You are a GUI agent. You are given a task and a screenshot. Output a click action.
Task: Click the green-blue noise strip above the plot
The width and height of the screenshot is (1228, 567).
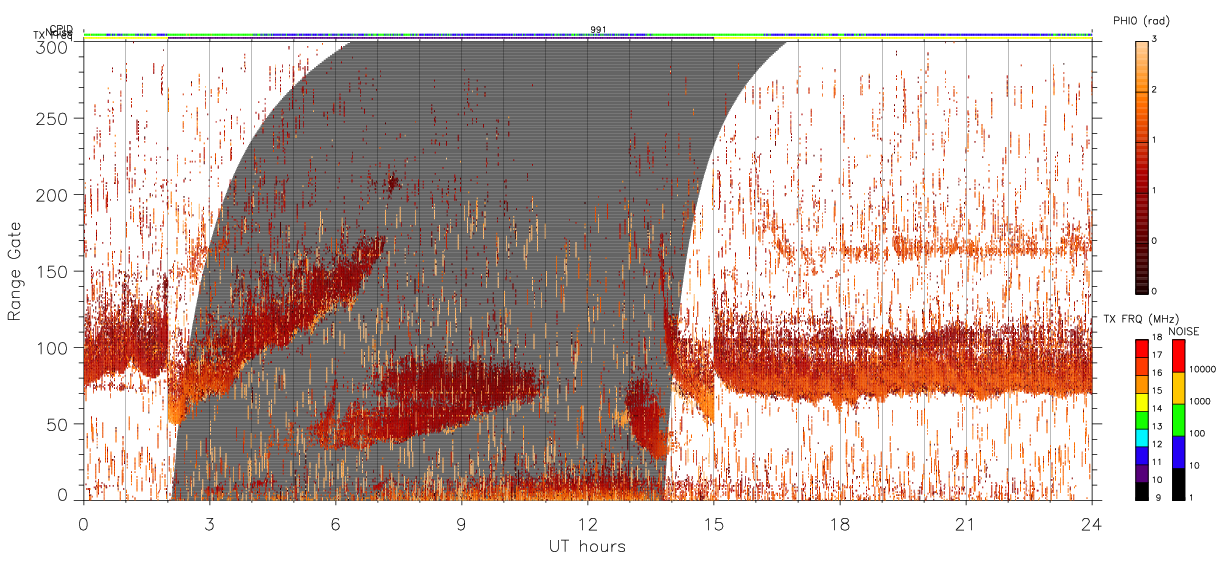click(x=587, y=35)
